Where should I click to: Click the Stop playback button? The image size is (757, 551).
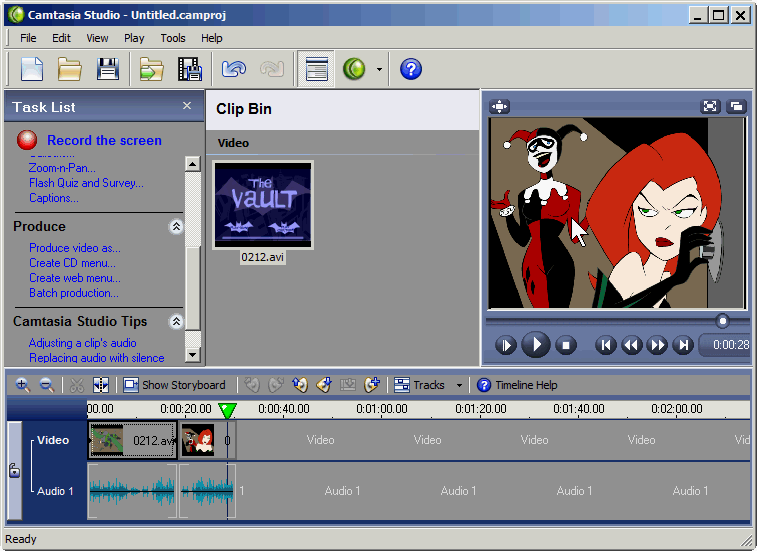click(566, 345)
